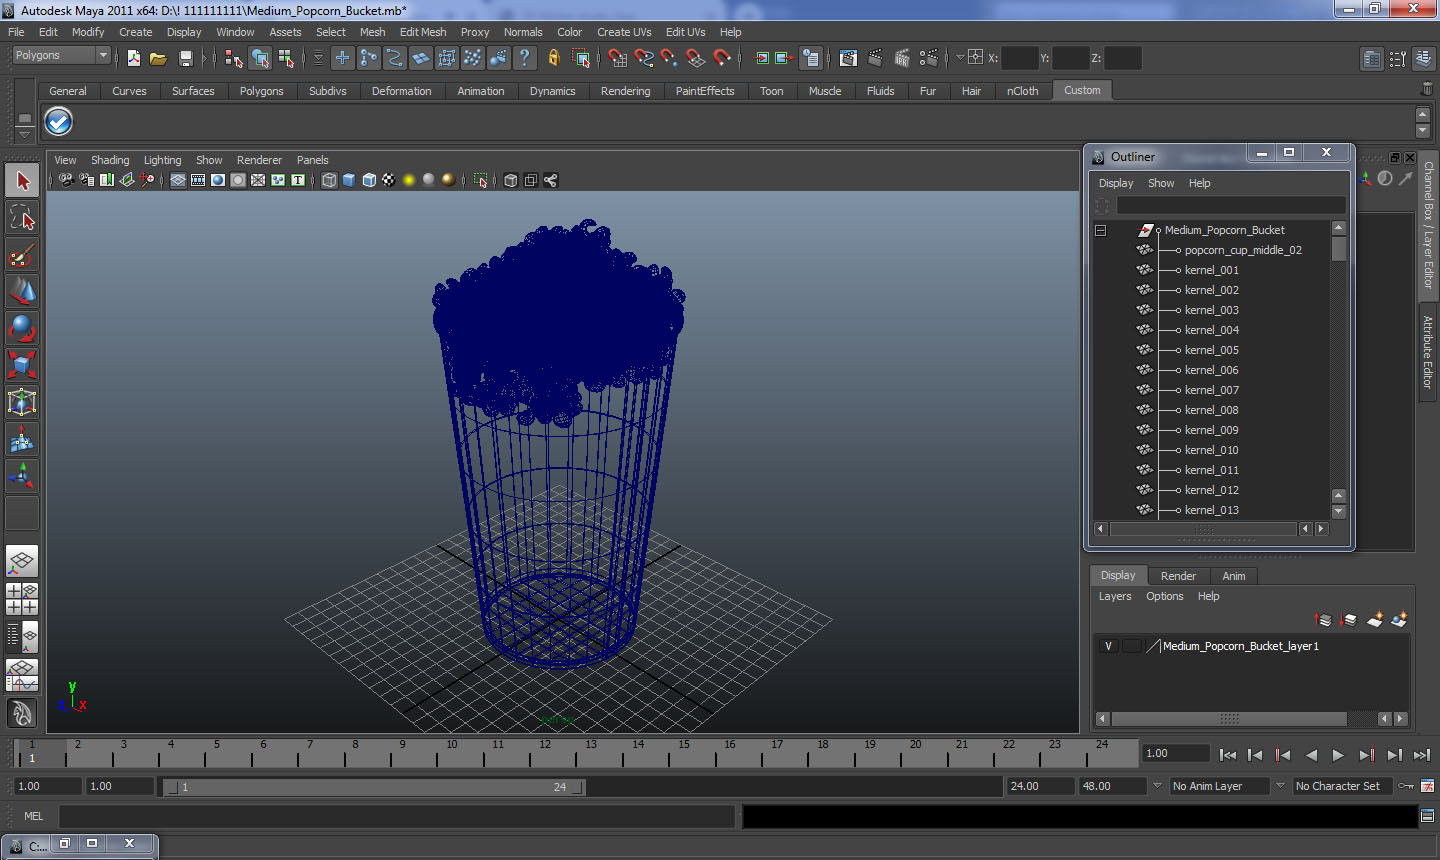Open the character set dropdown arrow

[1280, 786]
